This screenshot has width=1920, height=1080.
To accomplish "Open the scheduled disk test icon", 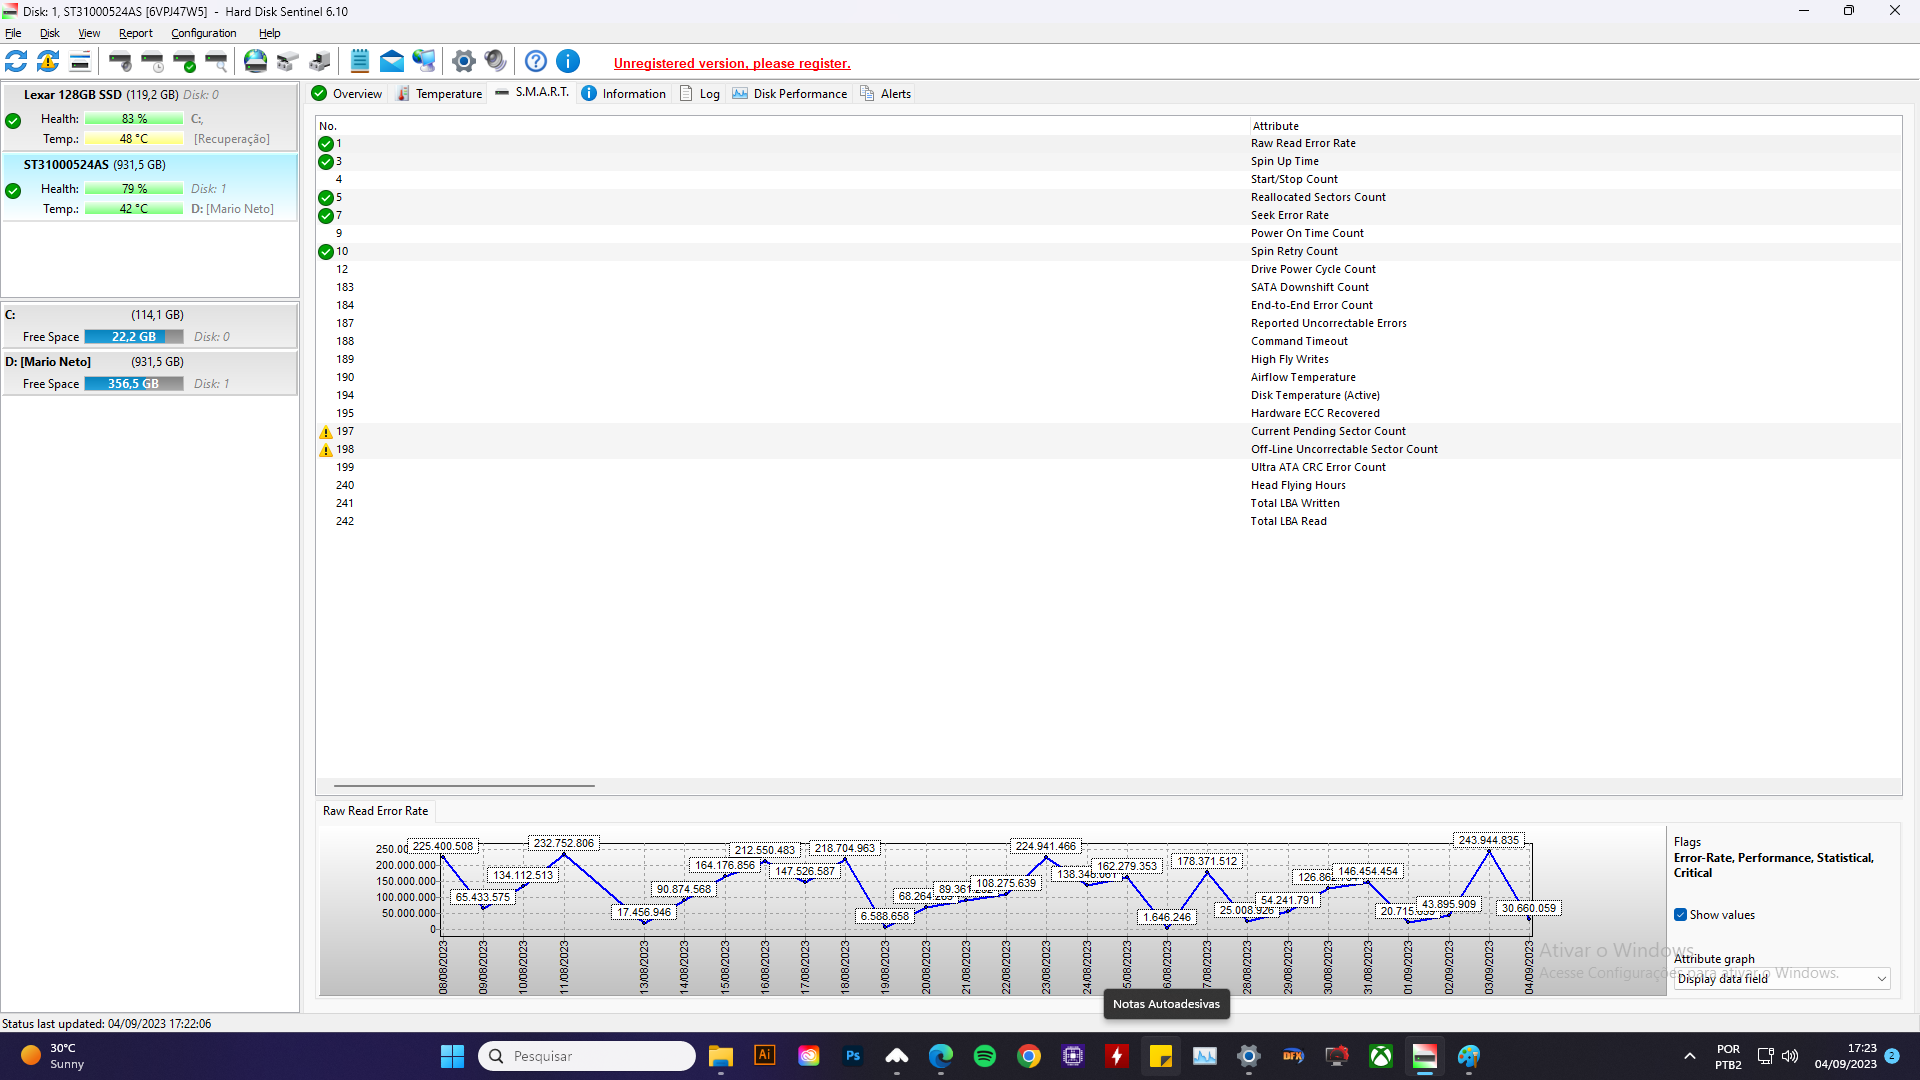I will point(152,62).
